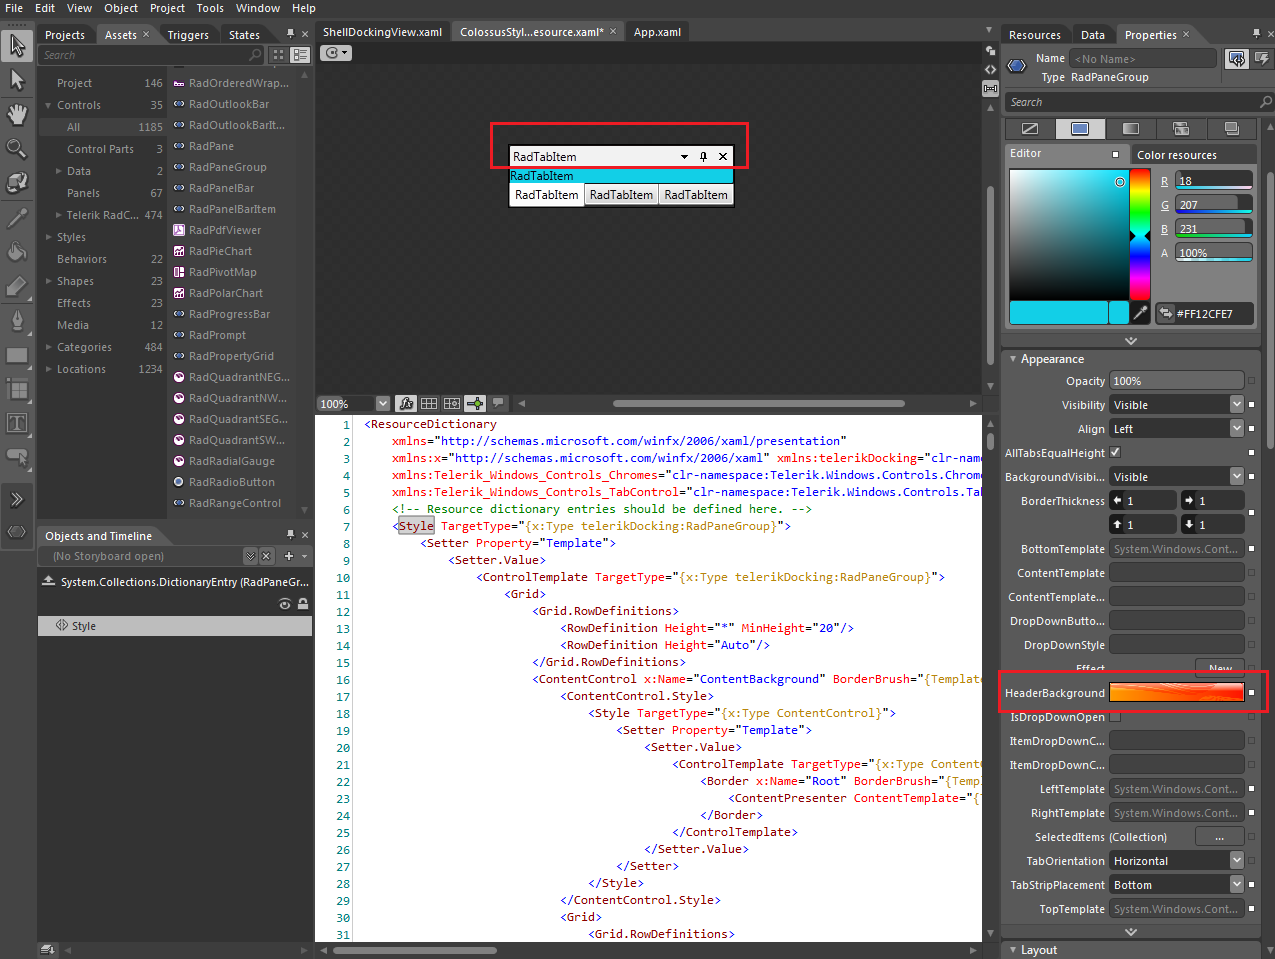Open the artboard zoom level dropdown

tap(382, 404)
